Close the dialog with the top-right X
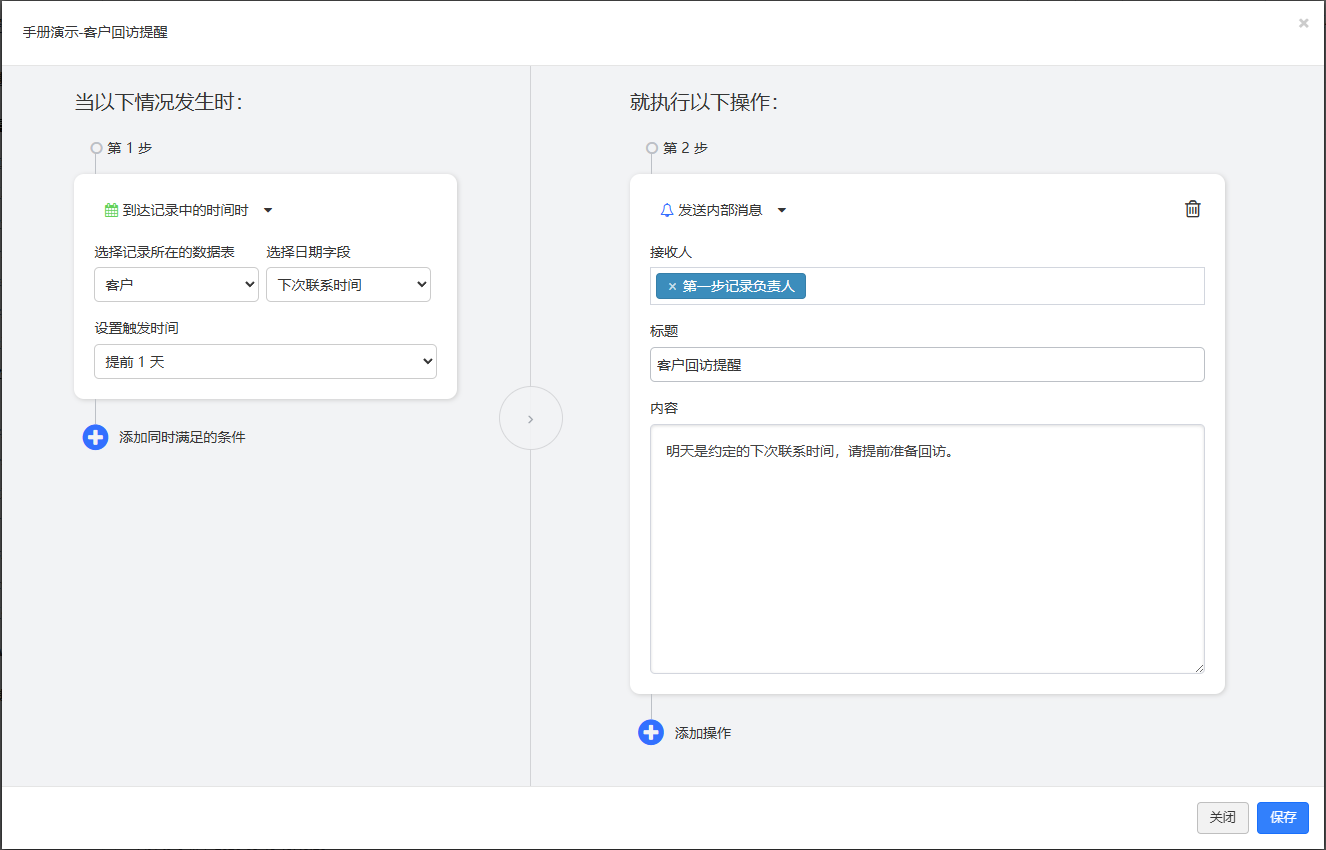The height and width of the screenshot is (850, 1326). [1303, 23]
